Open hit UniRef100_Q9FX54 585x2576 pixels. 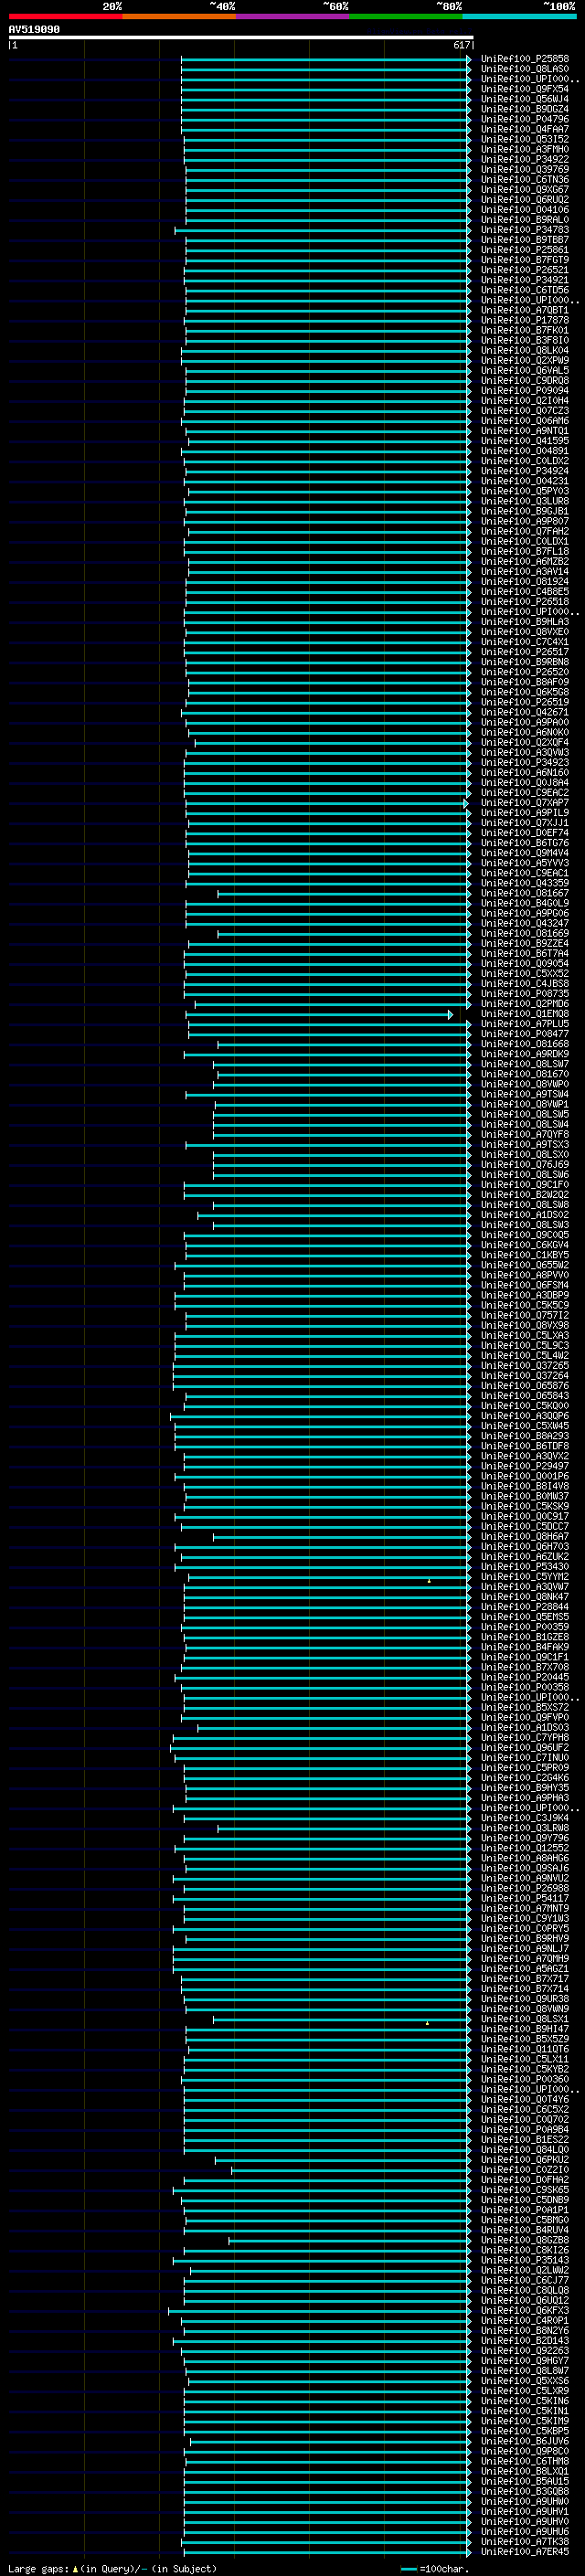(x=525, y=89)
